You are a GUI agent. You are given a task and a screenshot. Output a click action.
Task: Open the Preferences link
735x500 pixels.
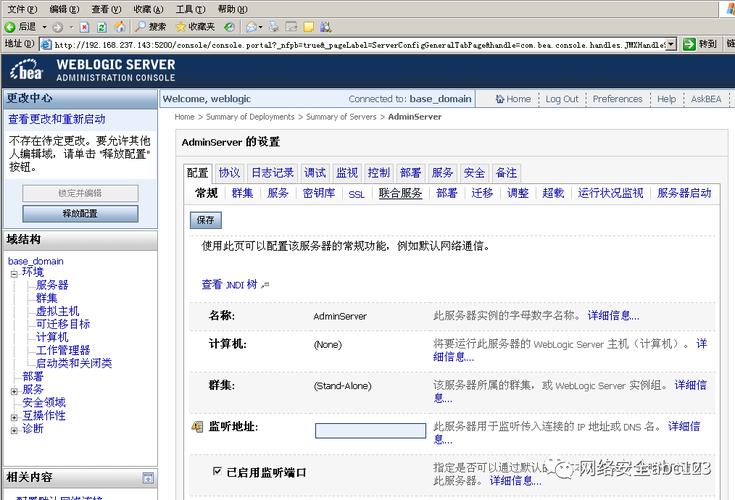(617, 99)
